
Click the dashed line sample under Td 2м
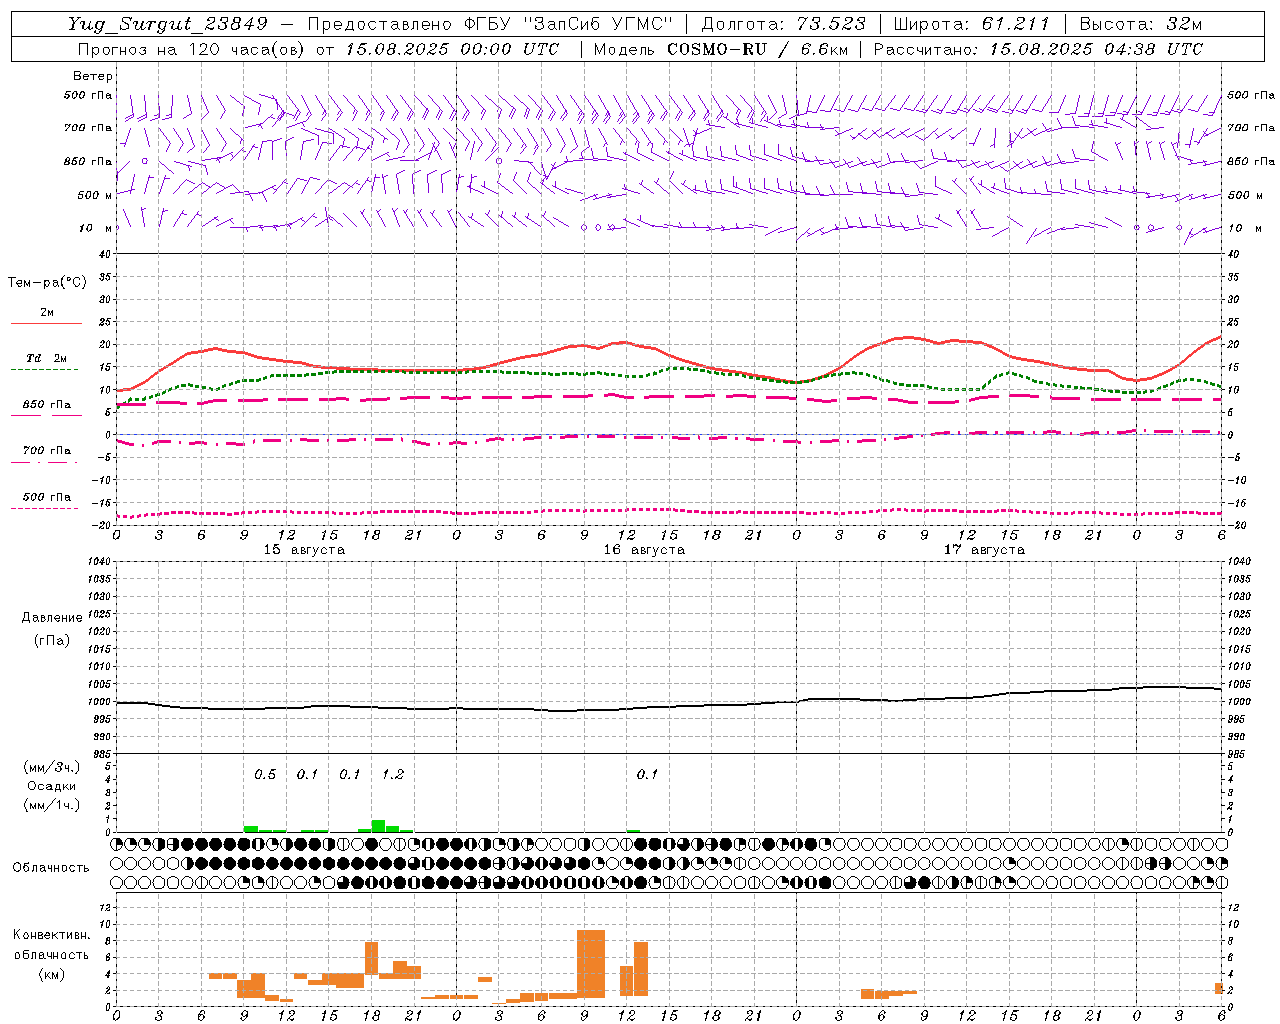[x=44, y=369]
